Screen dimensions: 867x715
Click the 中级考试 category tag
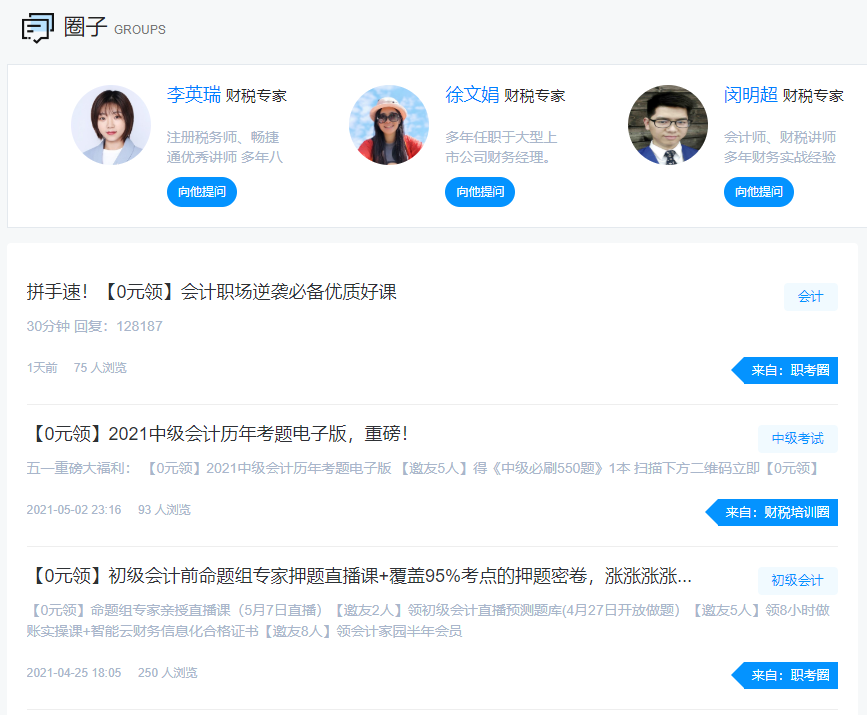797,439
